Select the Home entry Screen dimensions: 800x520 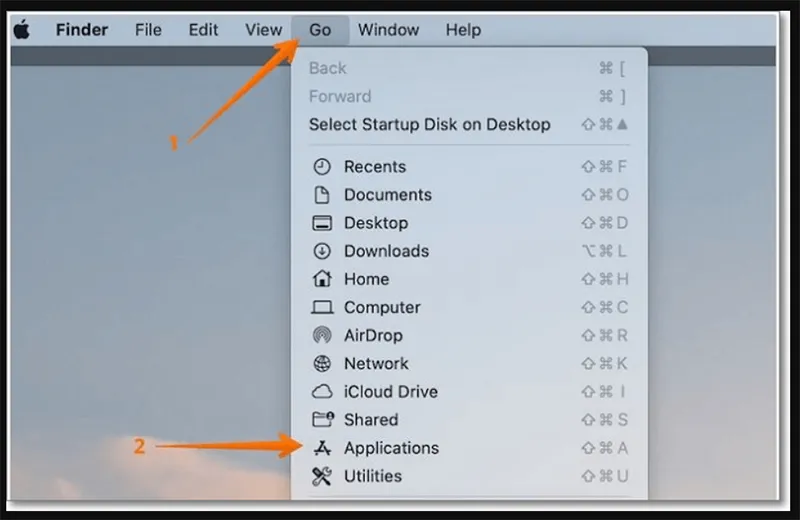(x=468, y=279)
